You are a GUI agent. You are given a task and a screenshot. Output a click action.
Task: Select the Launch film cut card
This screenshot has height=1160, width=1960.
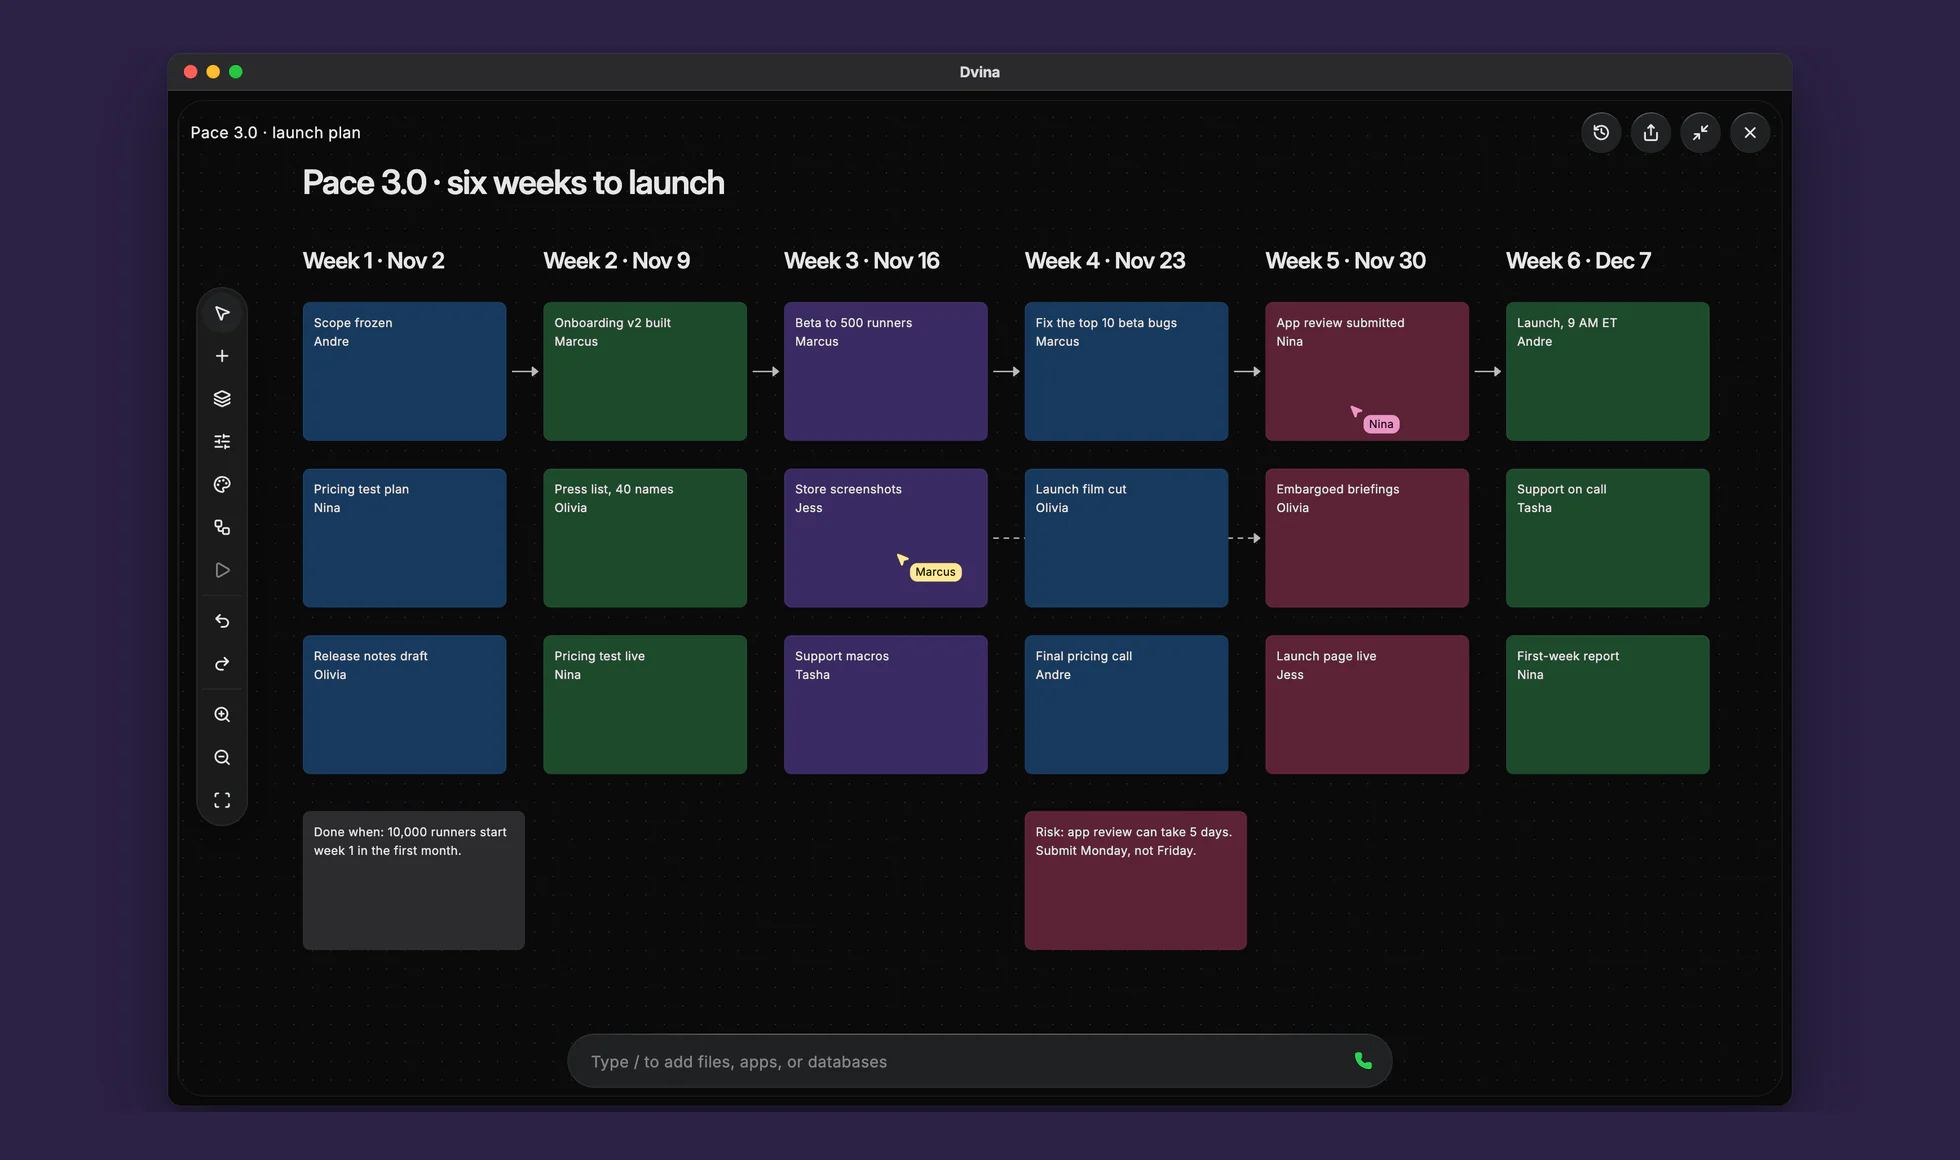coord(1126,538)
